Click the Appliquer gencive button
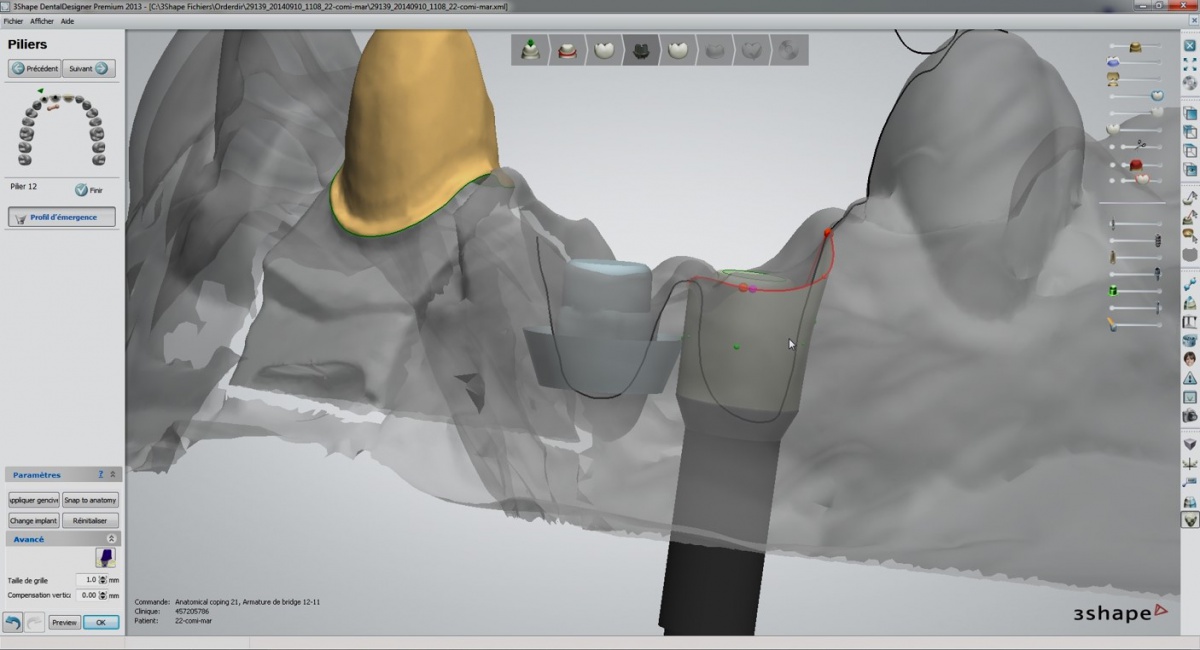The height and width of the screenshot is (650, 1200). tap(35, 500)
